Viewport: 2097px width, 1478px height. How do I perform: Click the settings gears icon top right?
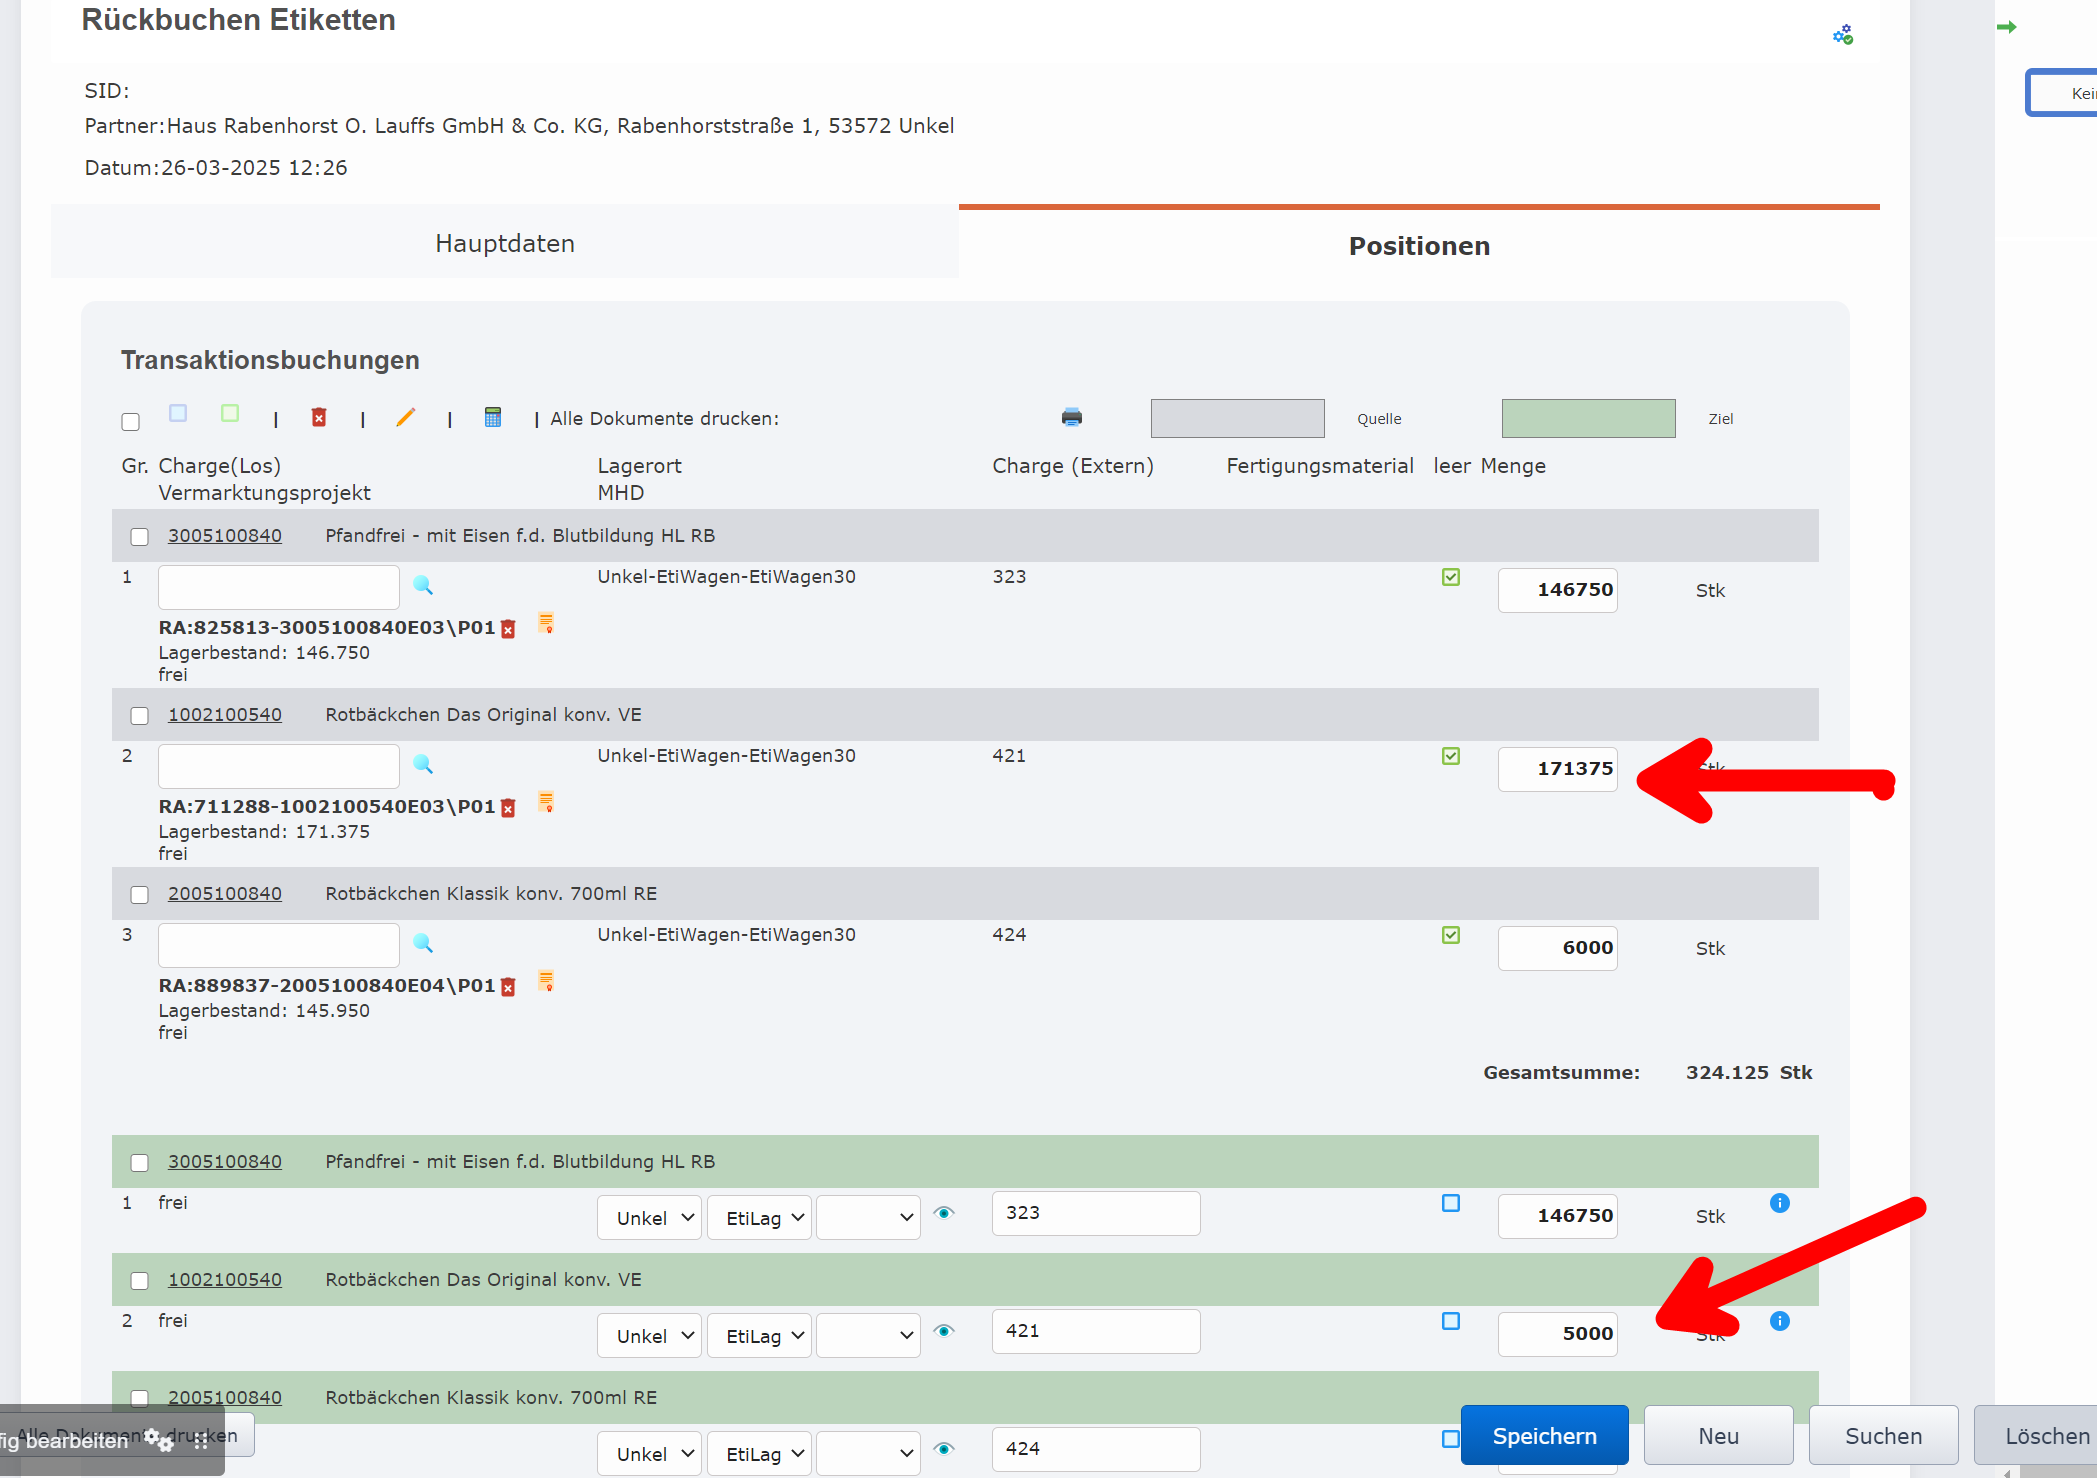[x=1842, y=35]
